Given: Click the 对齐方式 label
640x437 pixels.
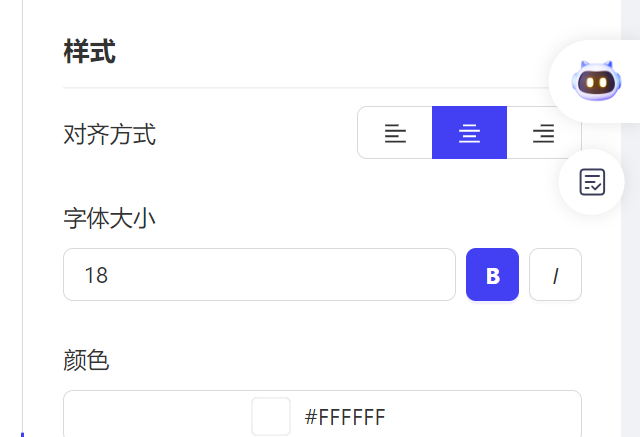Looking at the screenshot, I should click(109, 134).
